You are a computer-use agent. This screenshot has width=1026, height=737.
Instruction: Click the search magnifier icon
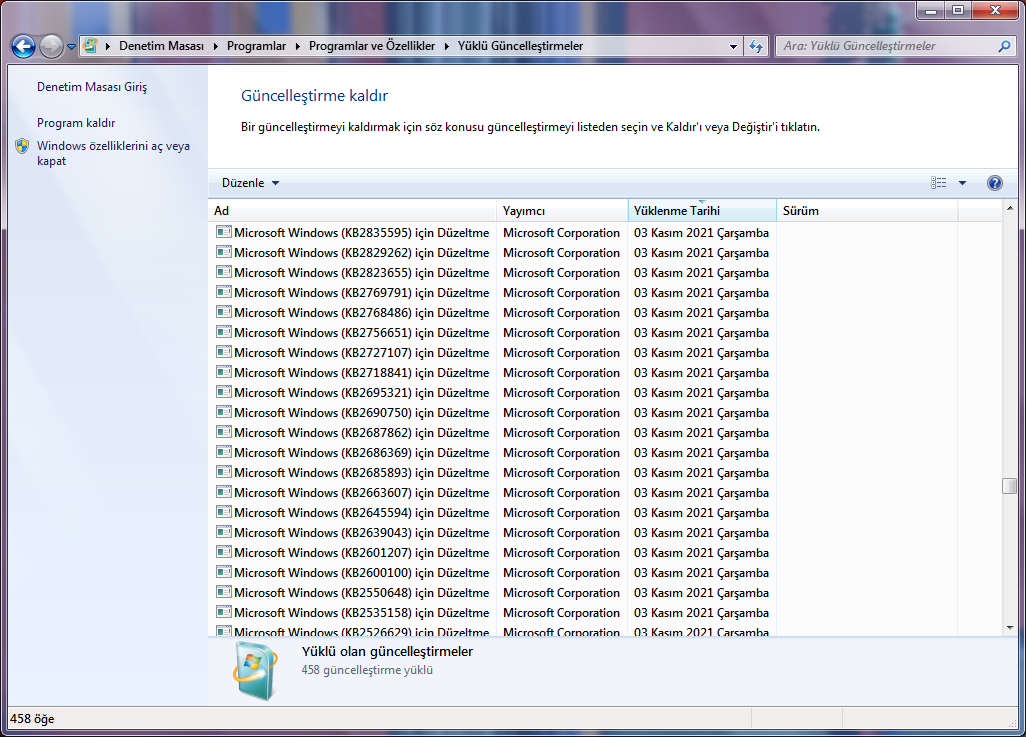[1004, 46]
